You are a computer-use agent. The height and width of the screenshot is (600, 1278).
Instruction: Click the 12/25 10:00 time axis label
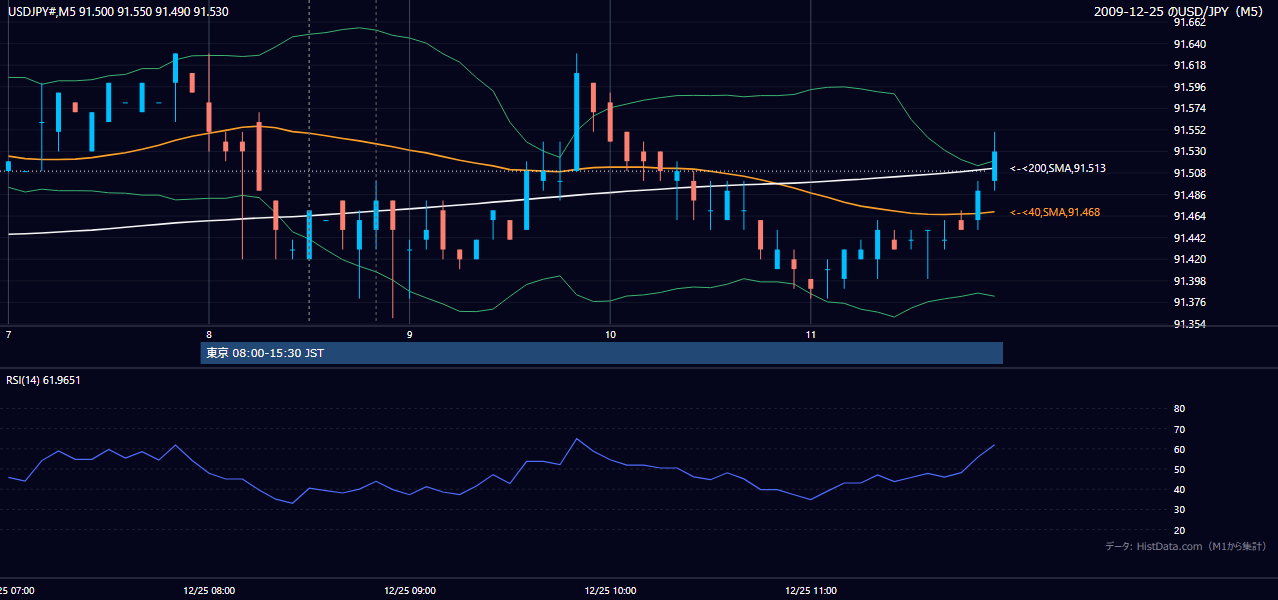coord(610,590)
